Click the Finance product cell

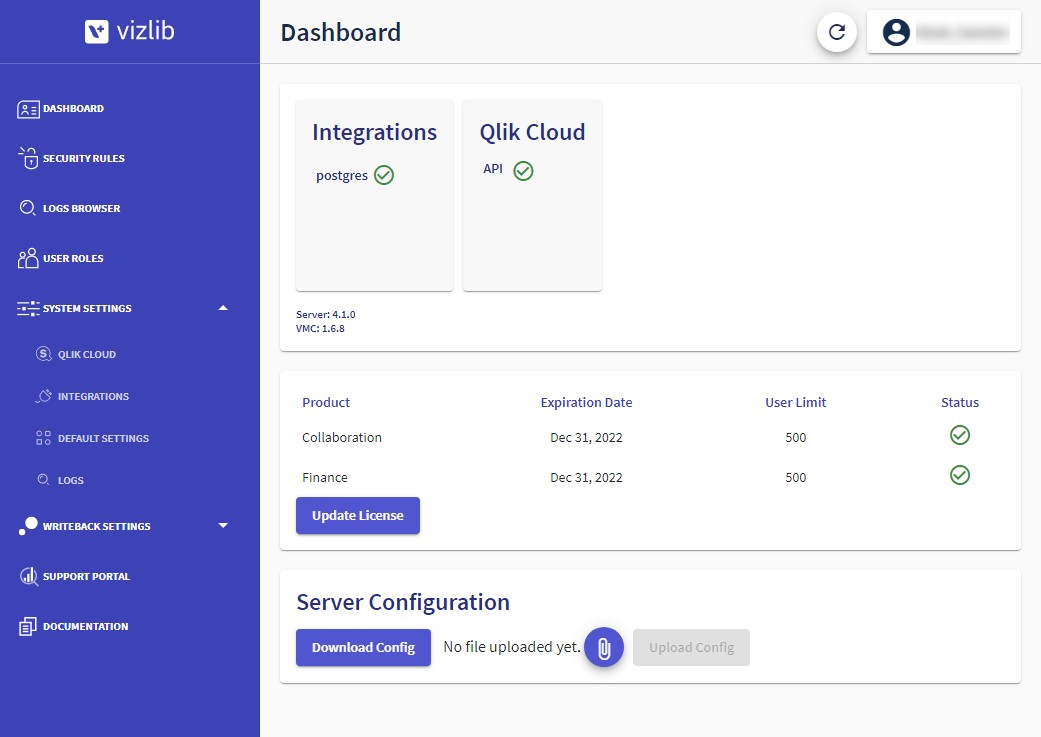(x=325, y=477)
